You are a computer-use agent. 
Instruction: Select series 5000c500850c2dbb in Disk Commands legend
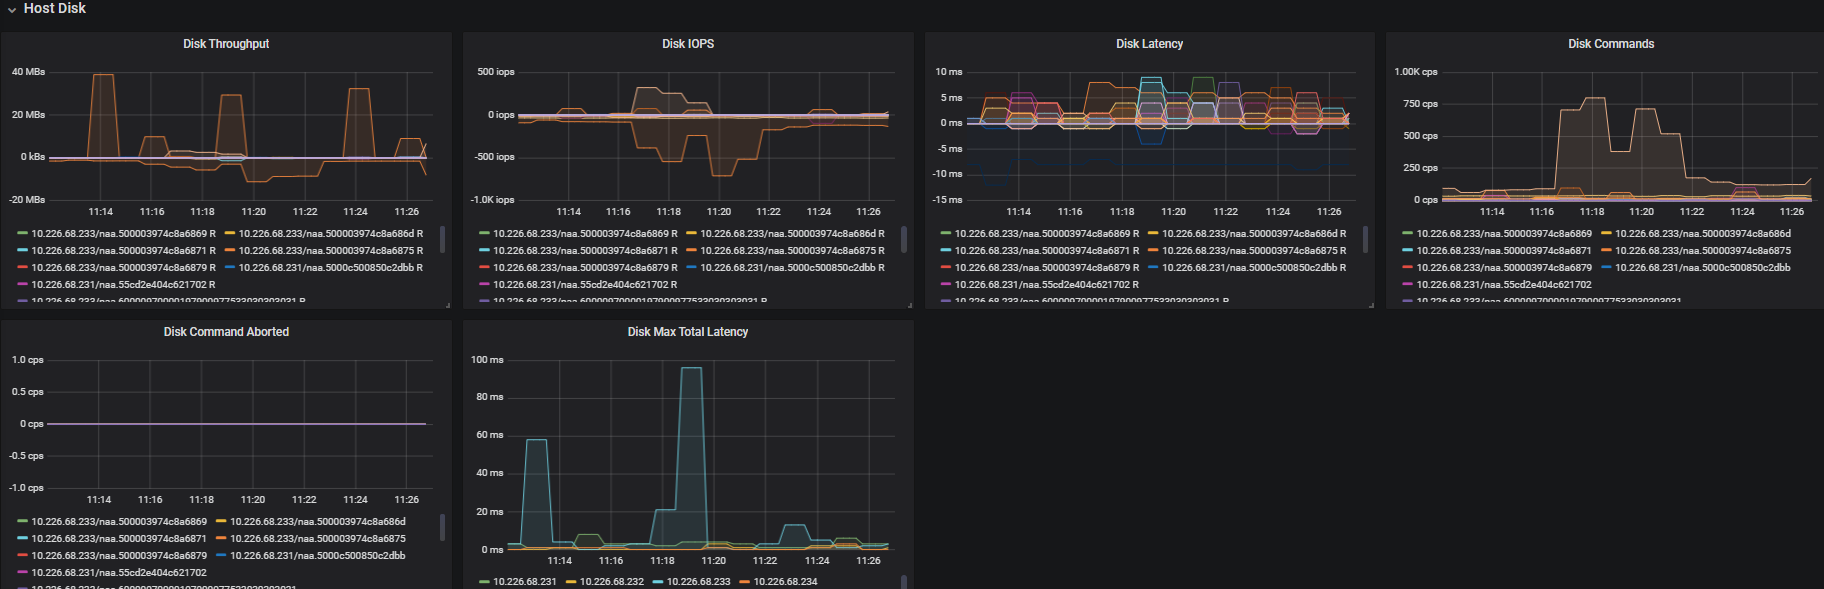1703,268
